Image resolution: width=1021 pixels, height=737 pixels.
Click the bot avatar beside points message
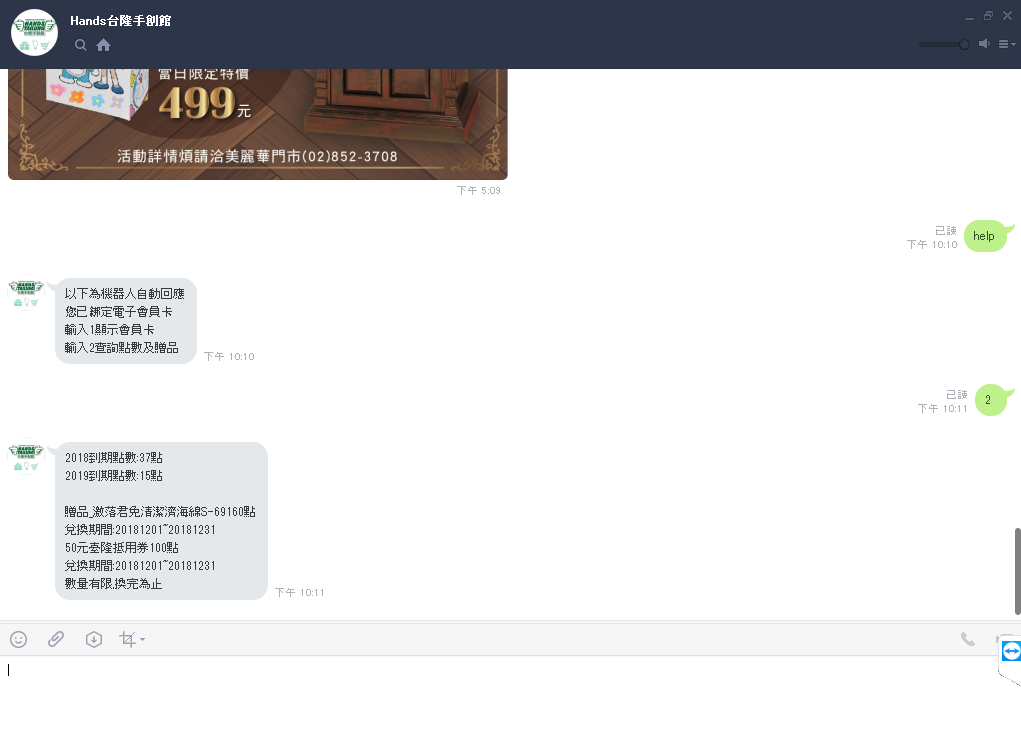pyautogui.click(x=26, y=456)
